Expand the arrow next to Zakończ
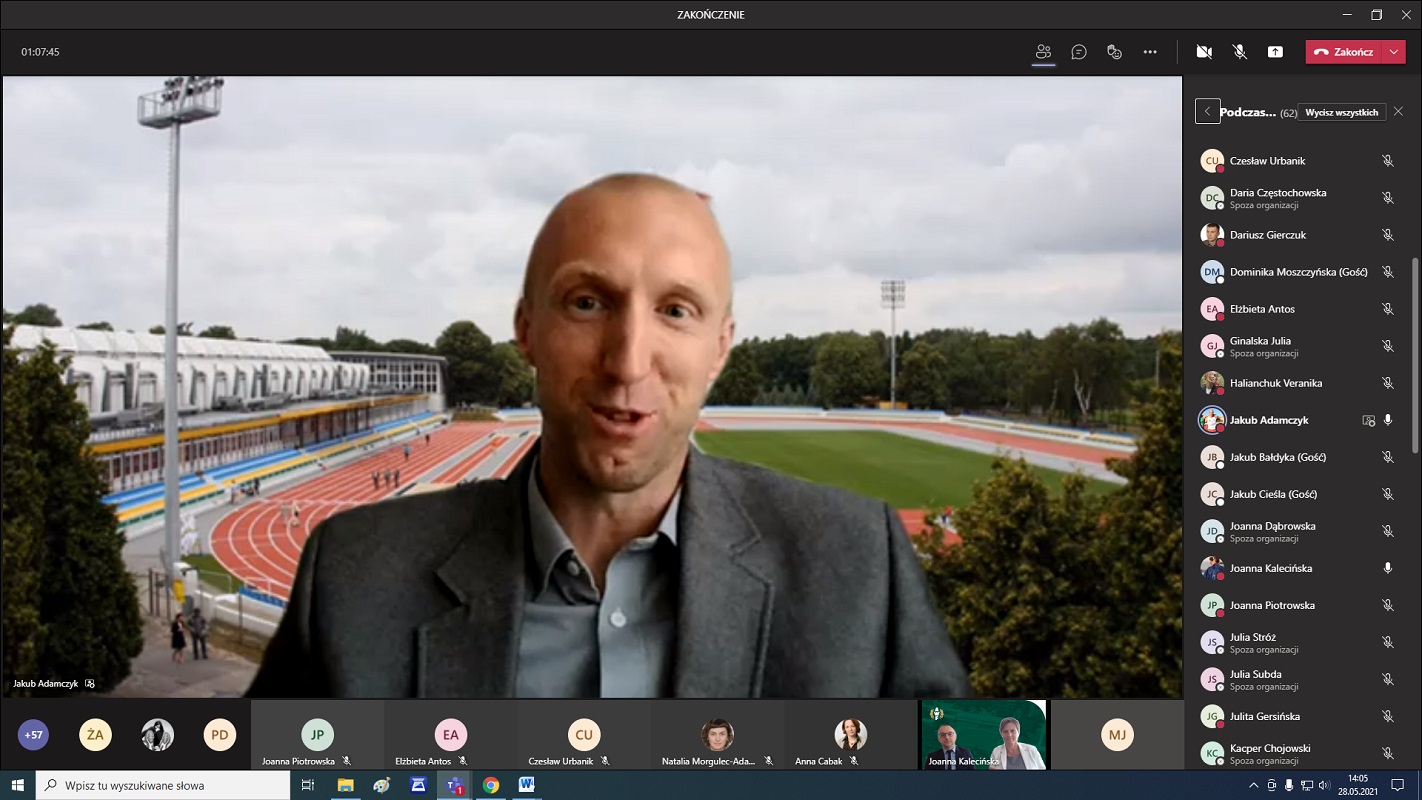This screenshot has width=1422, height=800. pyautogui.click(x=1395, y=52)
